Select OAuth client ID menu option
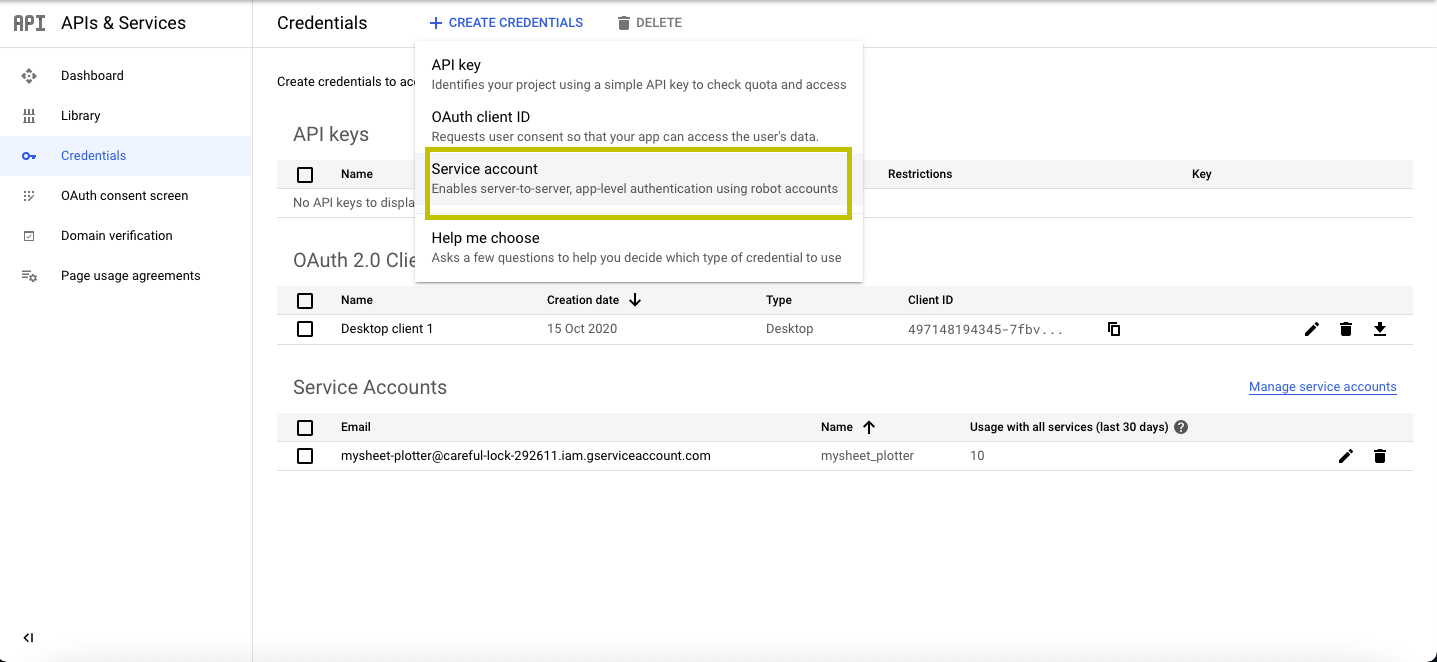Image resolution: width=1437 pixels, height=662 pixels. (x=637, y=126)
